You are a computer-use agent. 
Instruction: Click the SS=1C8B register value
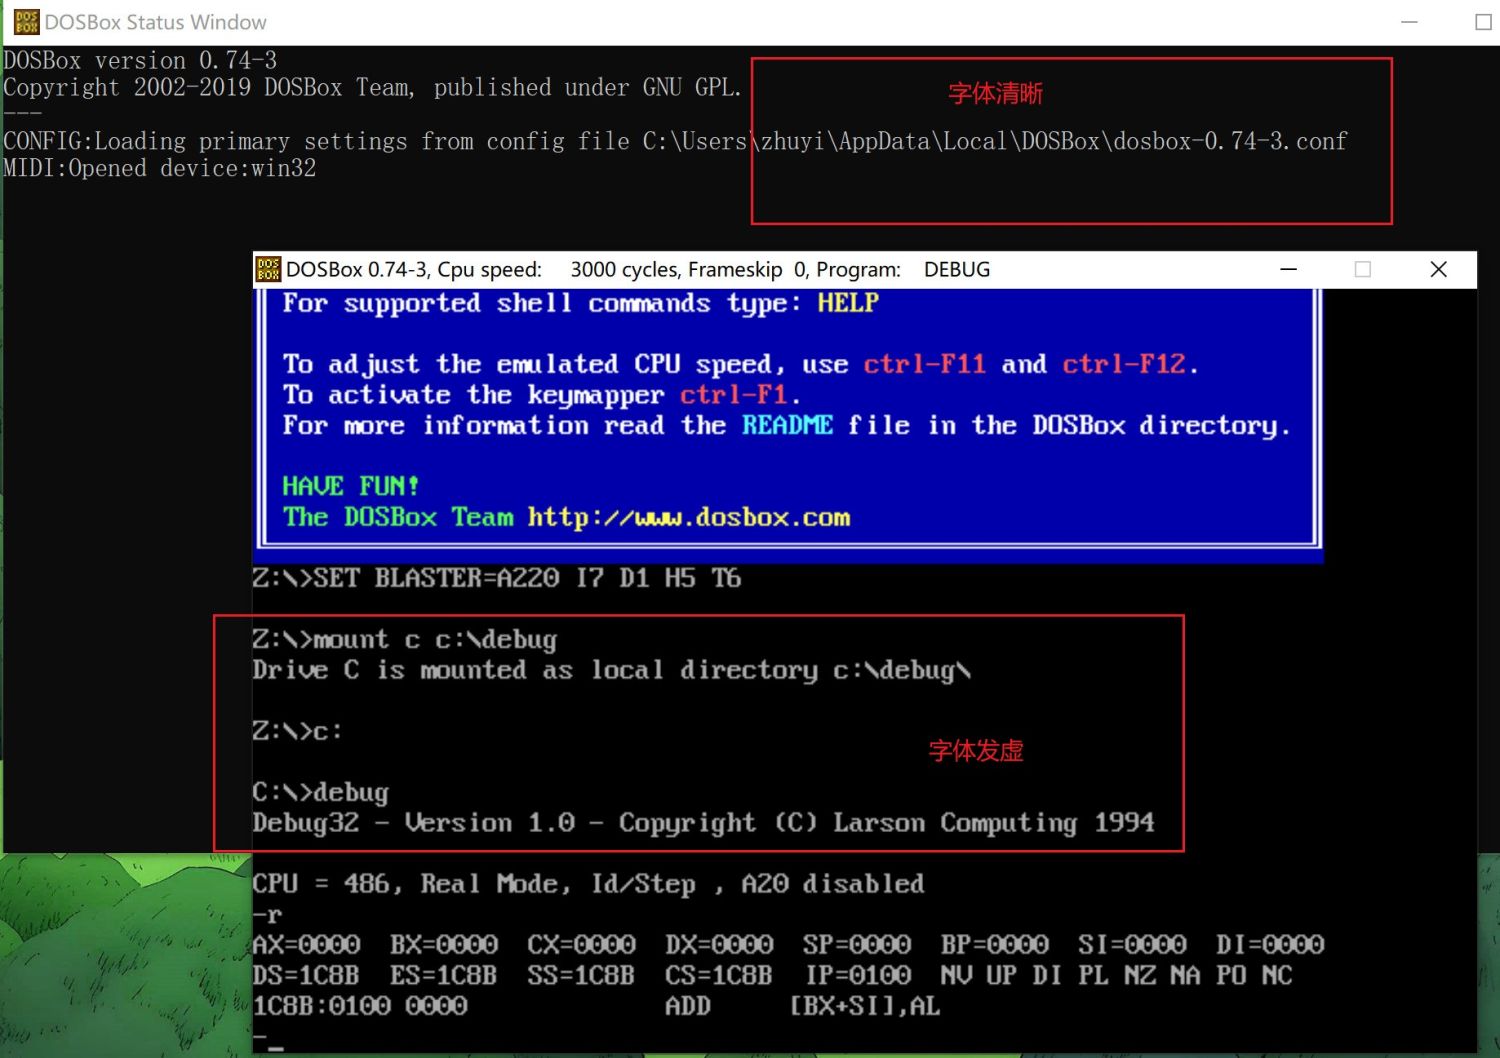pyautogui.click(x=581, y=975)
